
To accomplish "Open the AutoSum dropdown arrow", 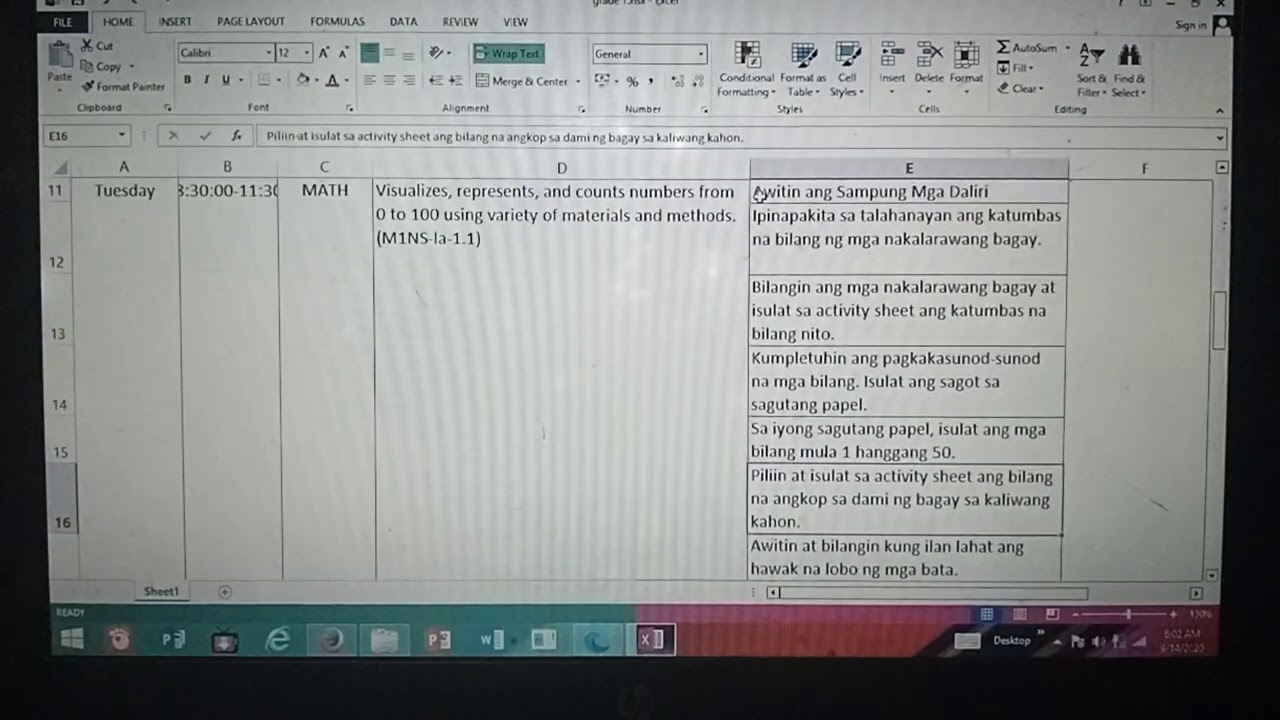I will click(1067, 48).
